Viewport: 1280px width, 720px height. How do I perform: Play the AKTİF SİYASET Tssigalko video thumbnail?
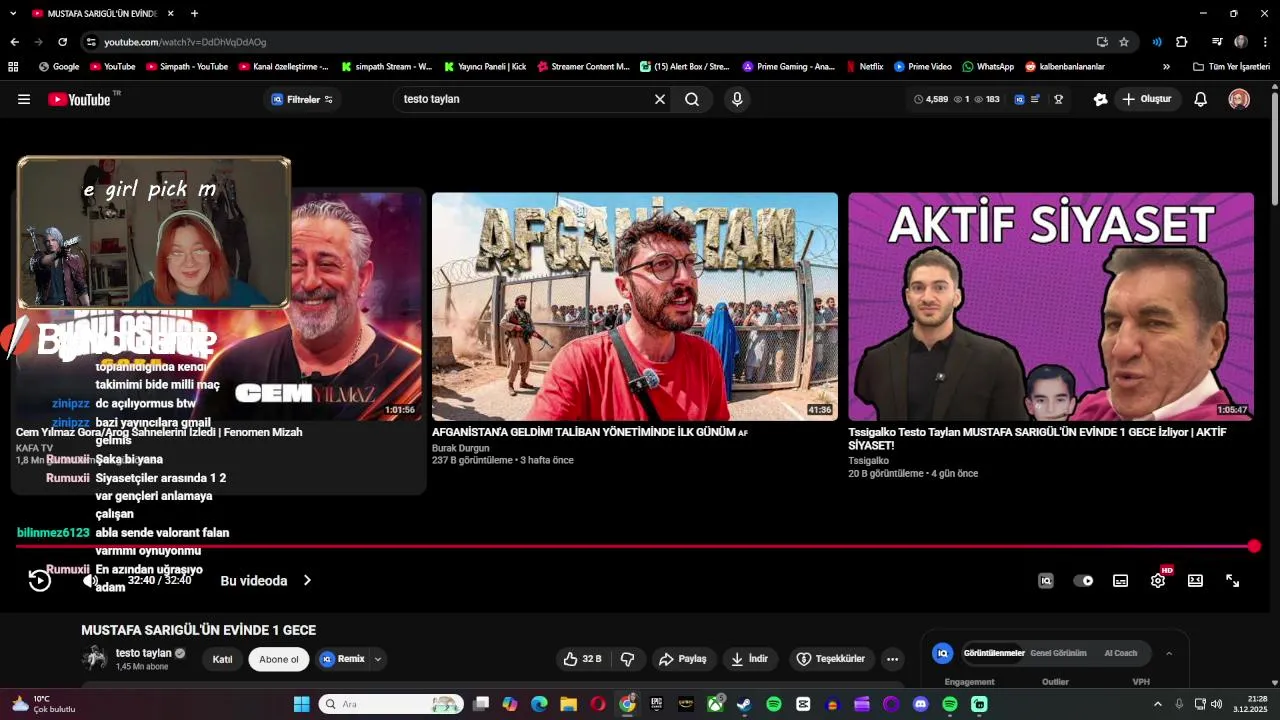(x=1051, y=306)
